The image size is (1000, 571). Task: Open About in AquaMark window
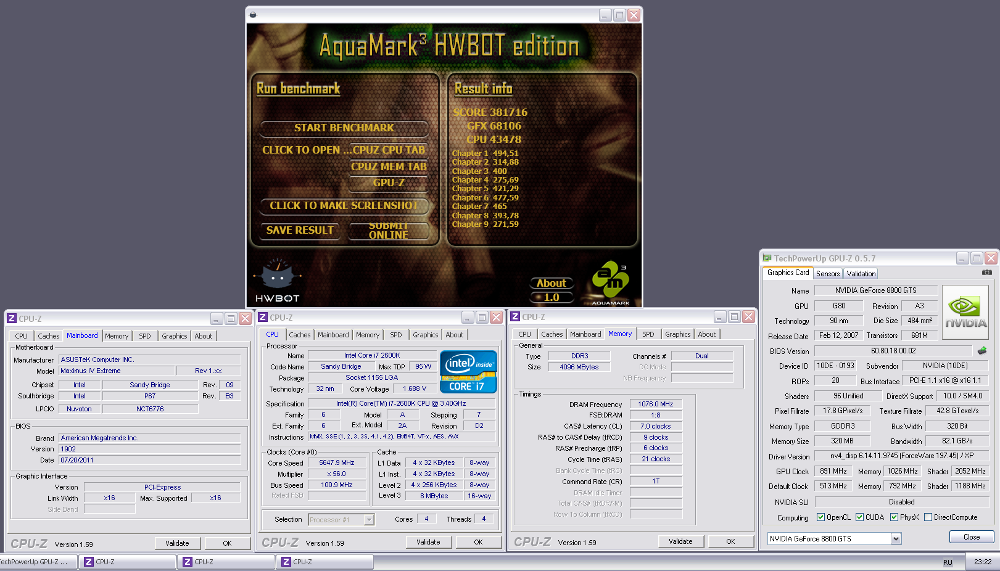[551, 283]
